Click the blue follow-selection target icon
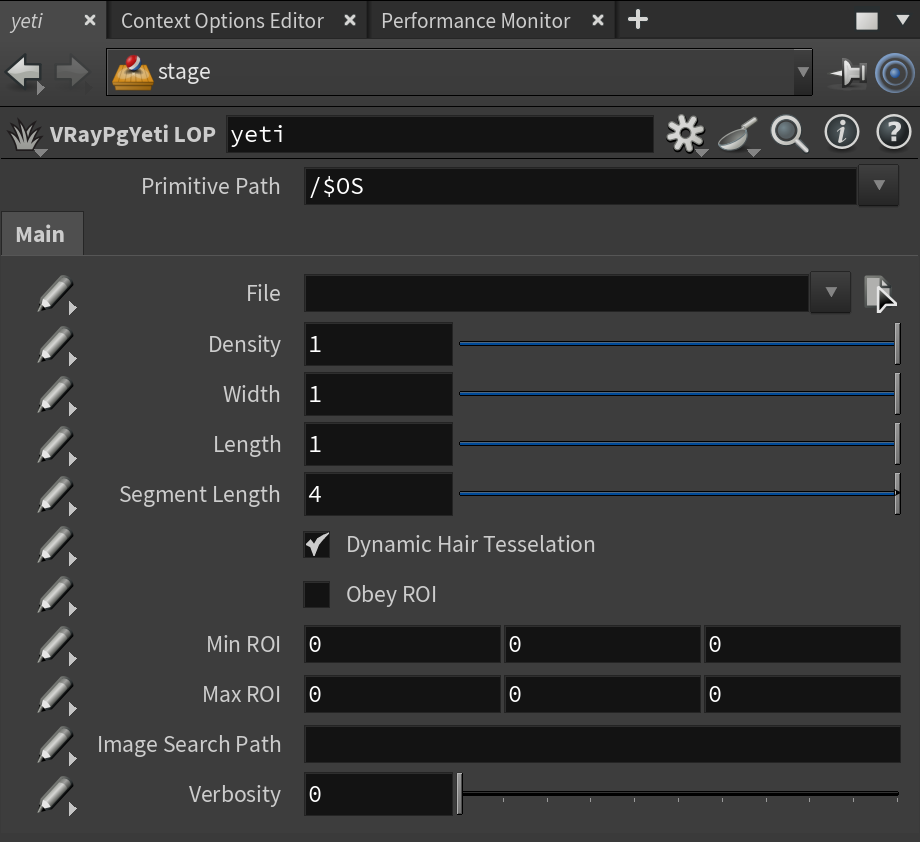The image size is (920, 842). [x=894, y=73]
